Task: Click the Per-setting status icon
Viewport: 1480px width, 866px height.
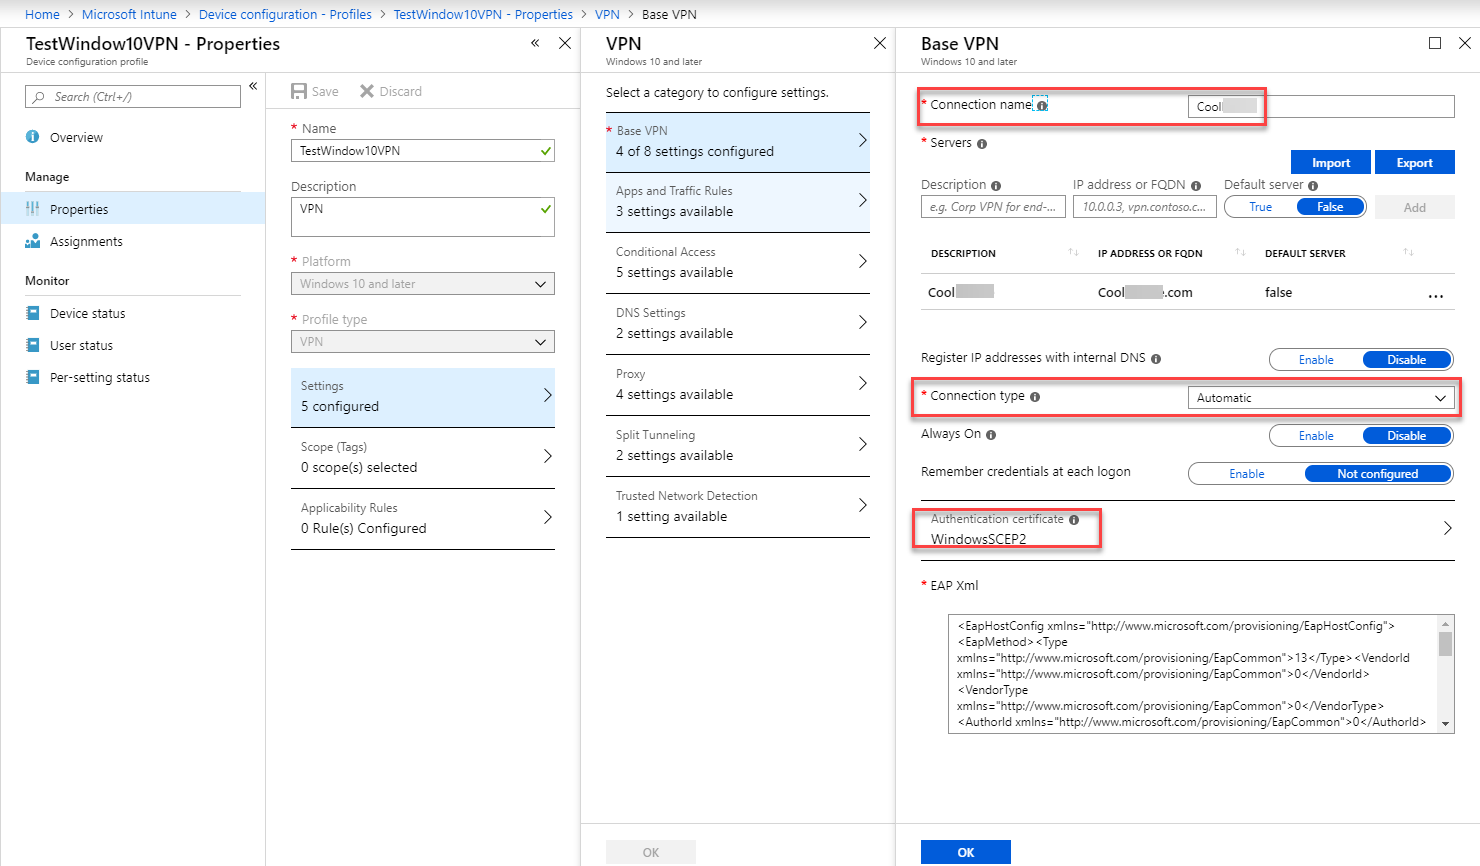Action: pos(32,377)
